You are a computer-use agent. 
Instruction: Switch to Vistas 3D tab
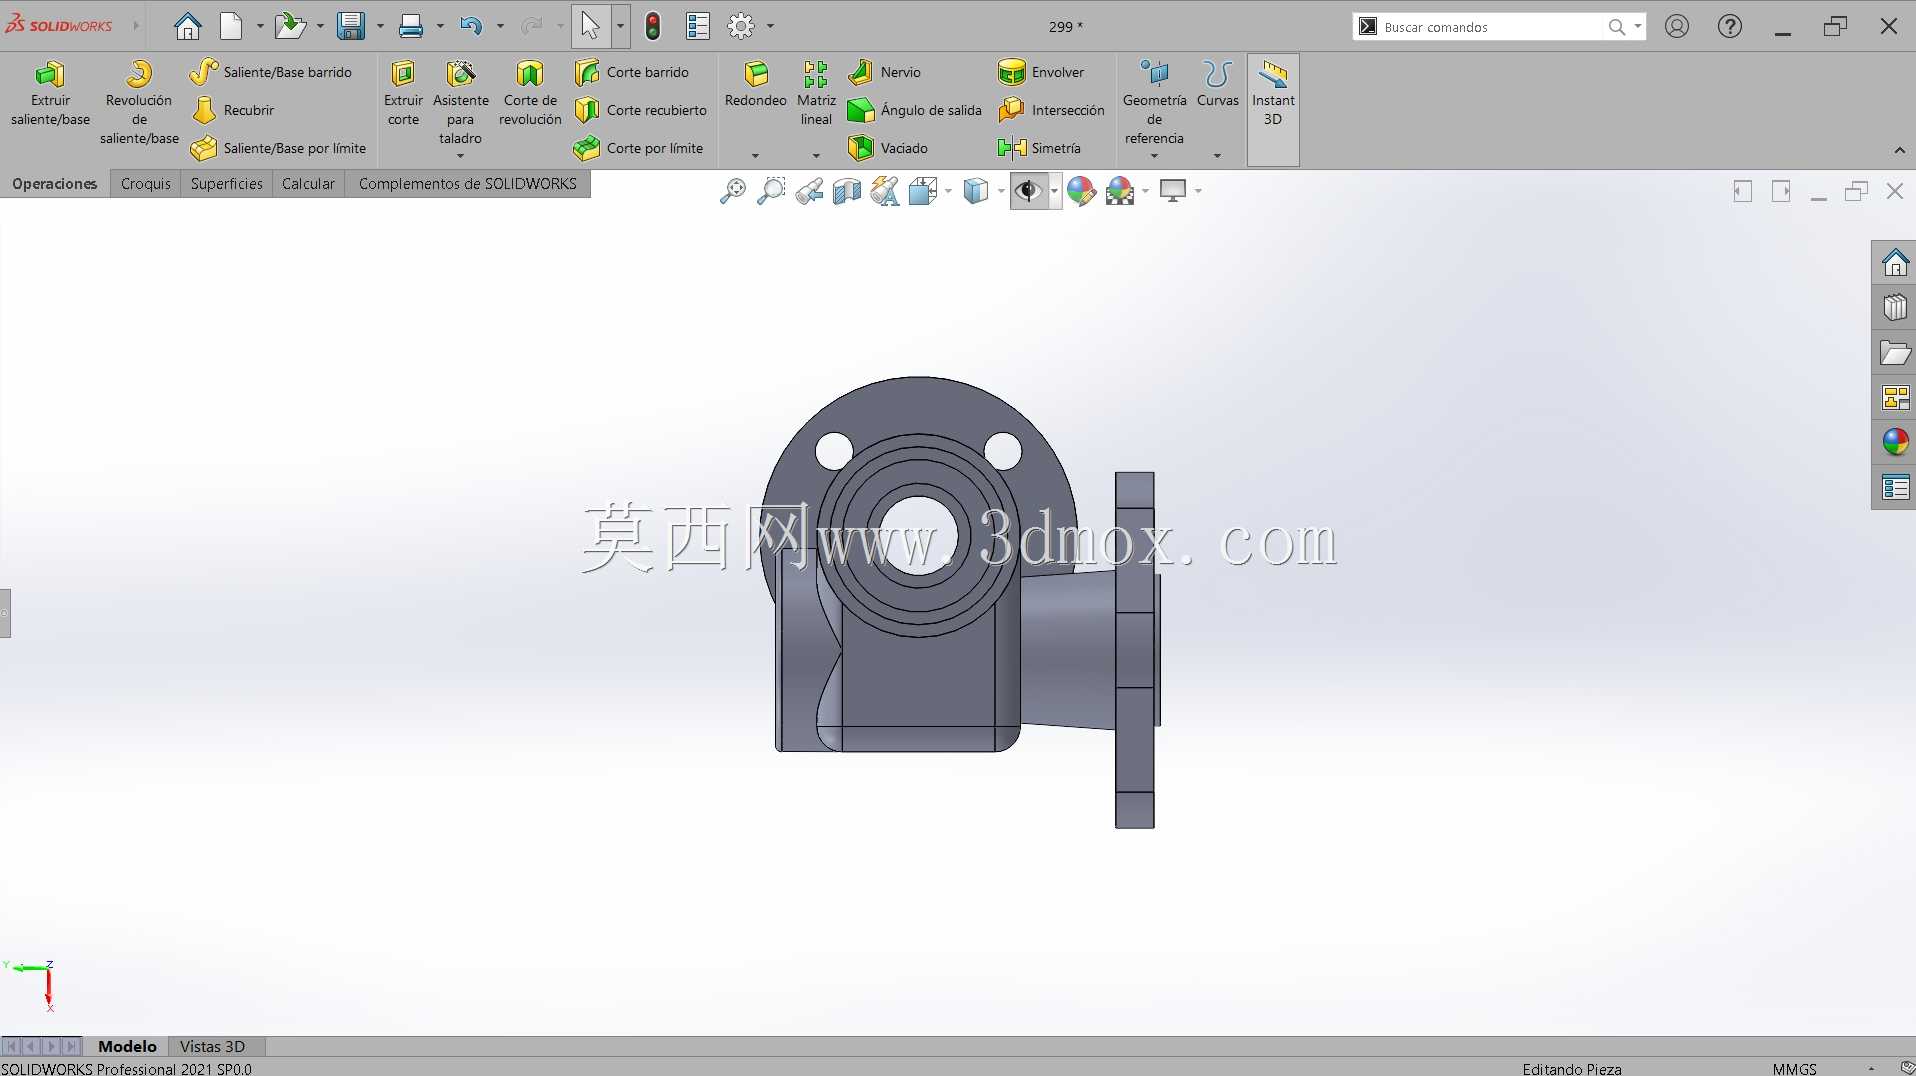213,1046
